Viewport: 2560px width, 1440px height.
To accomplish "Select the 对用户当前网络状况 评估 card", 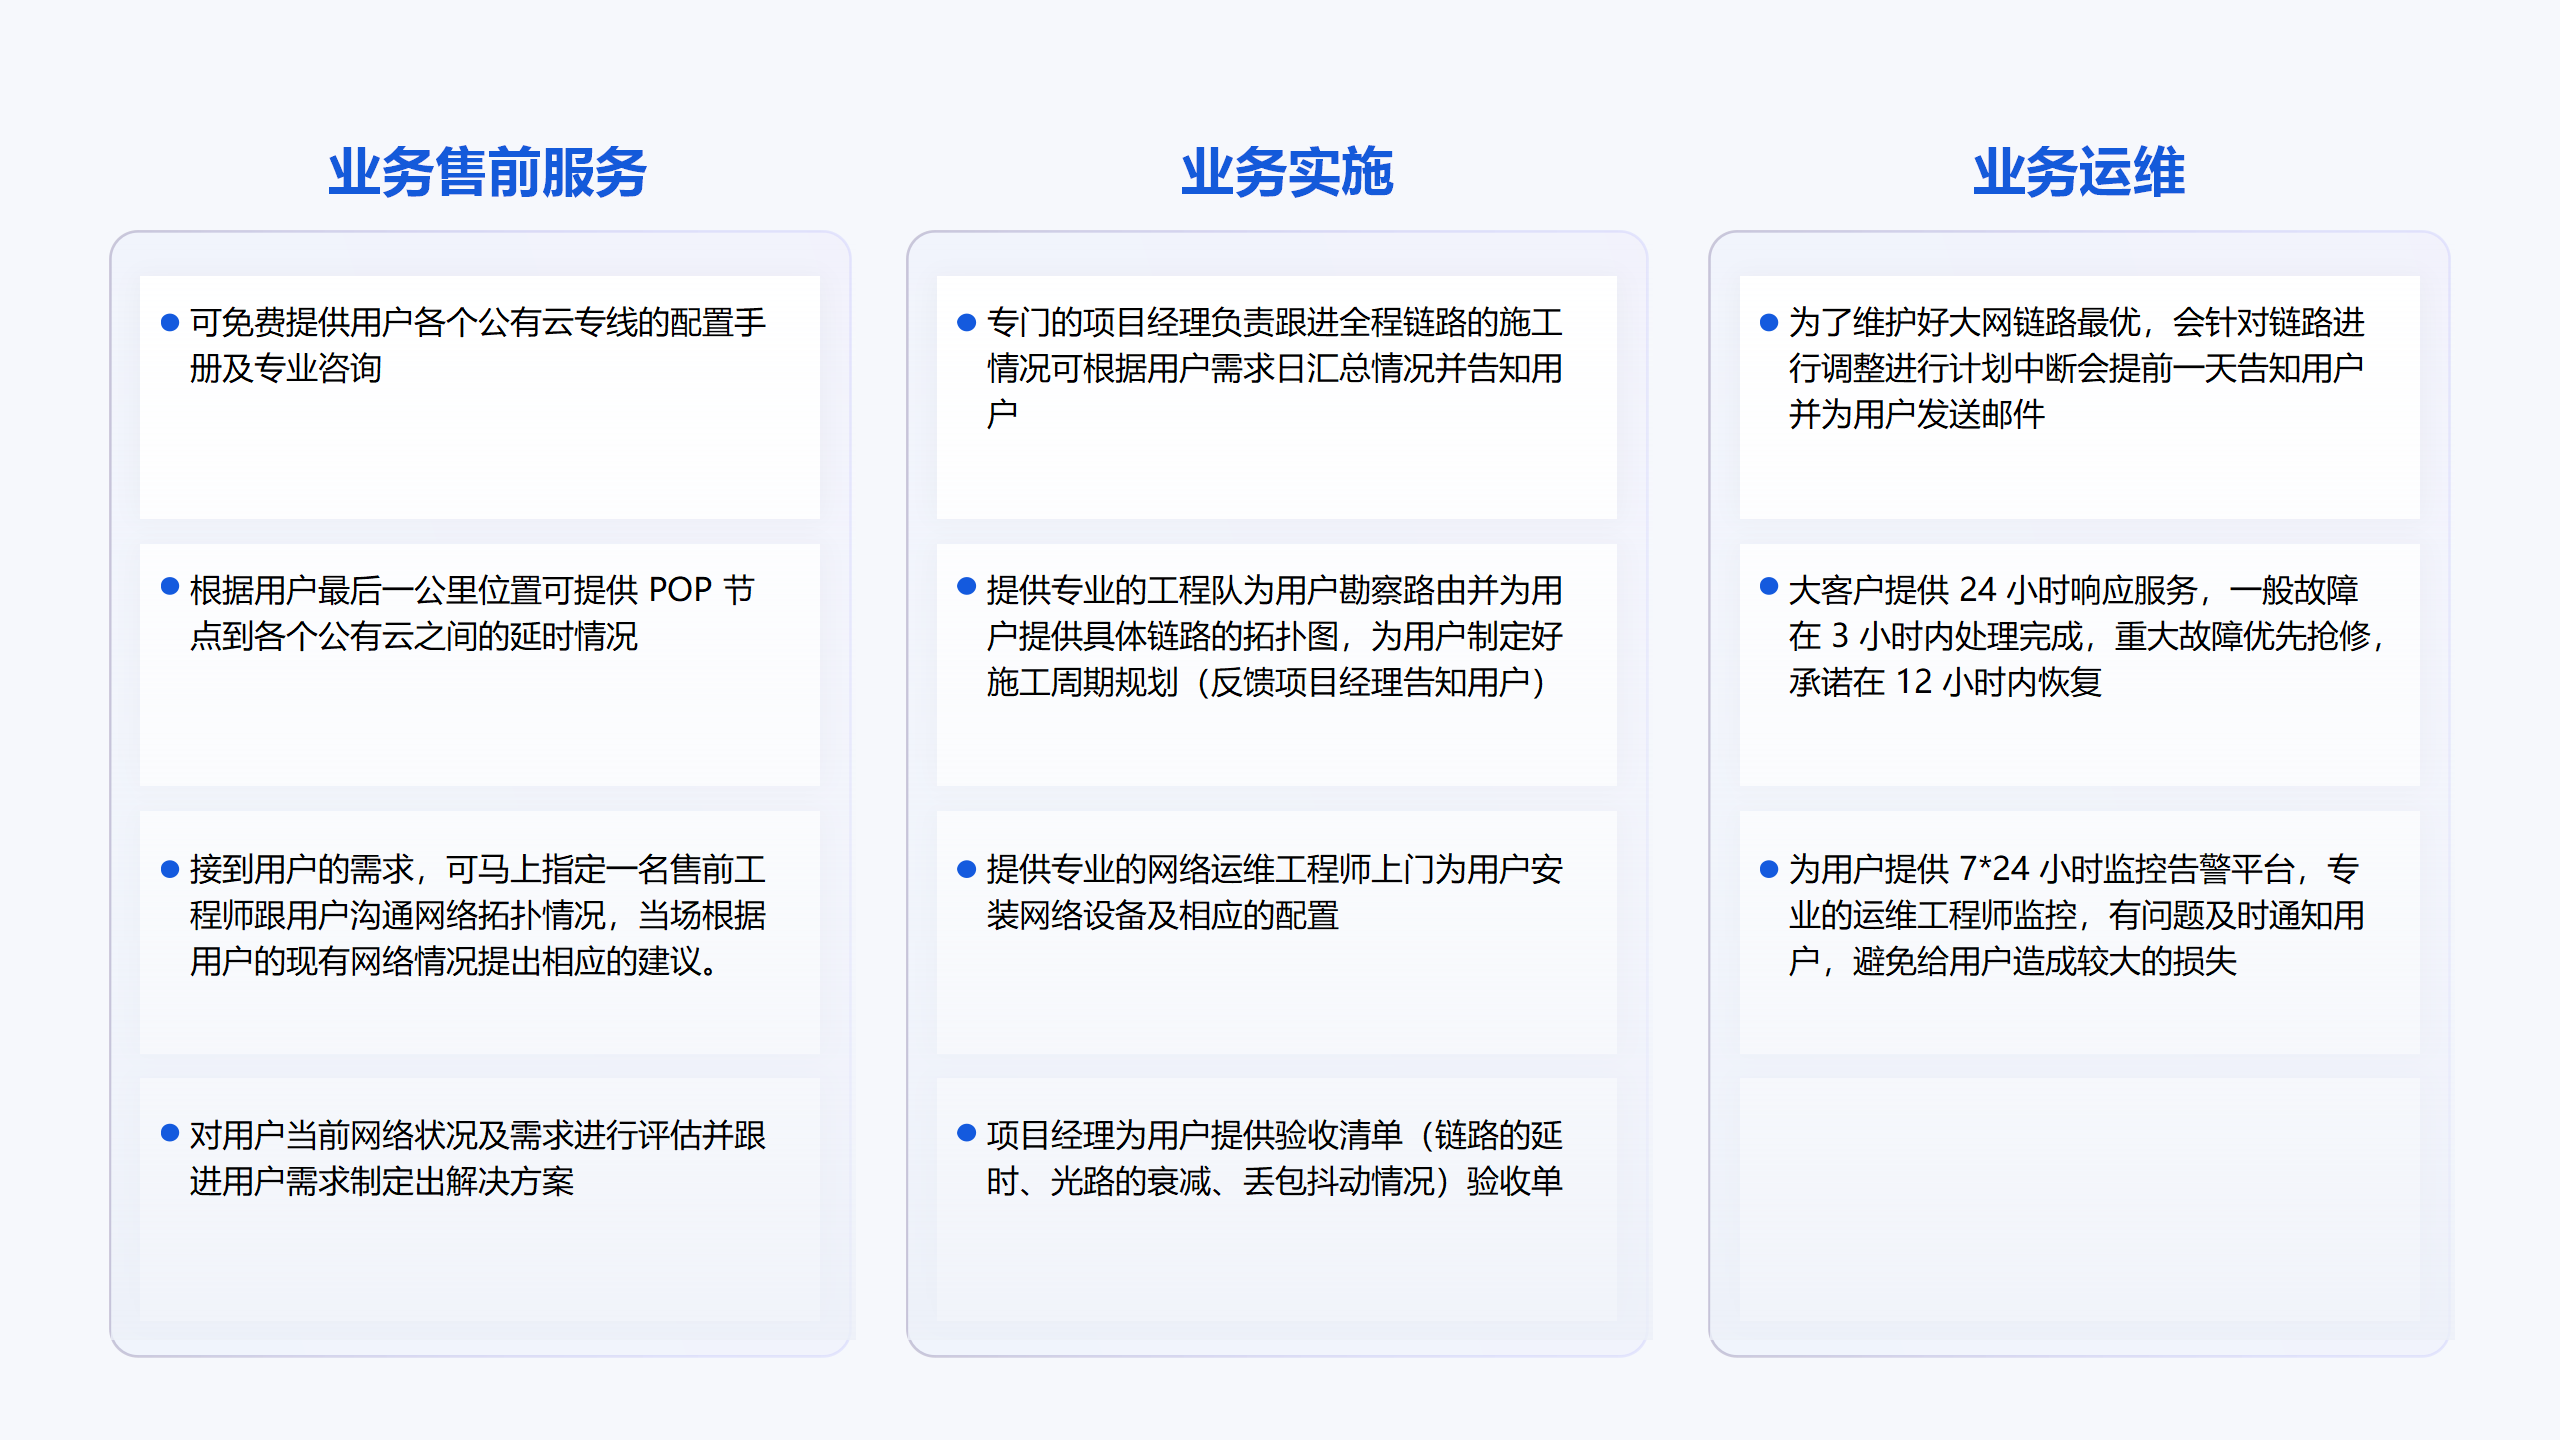I will (479, 1198).
